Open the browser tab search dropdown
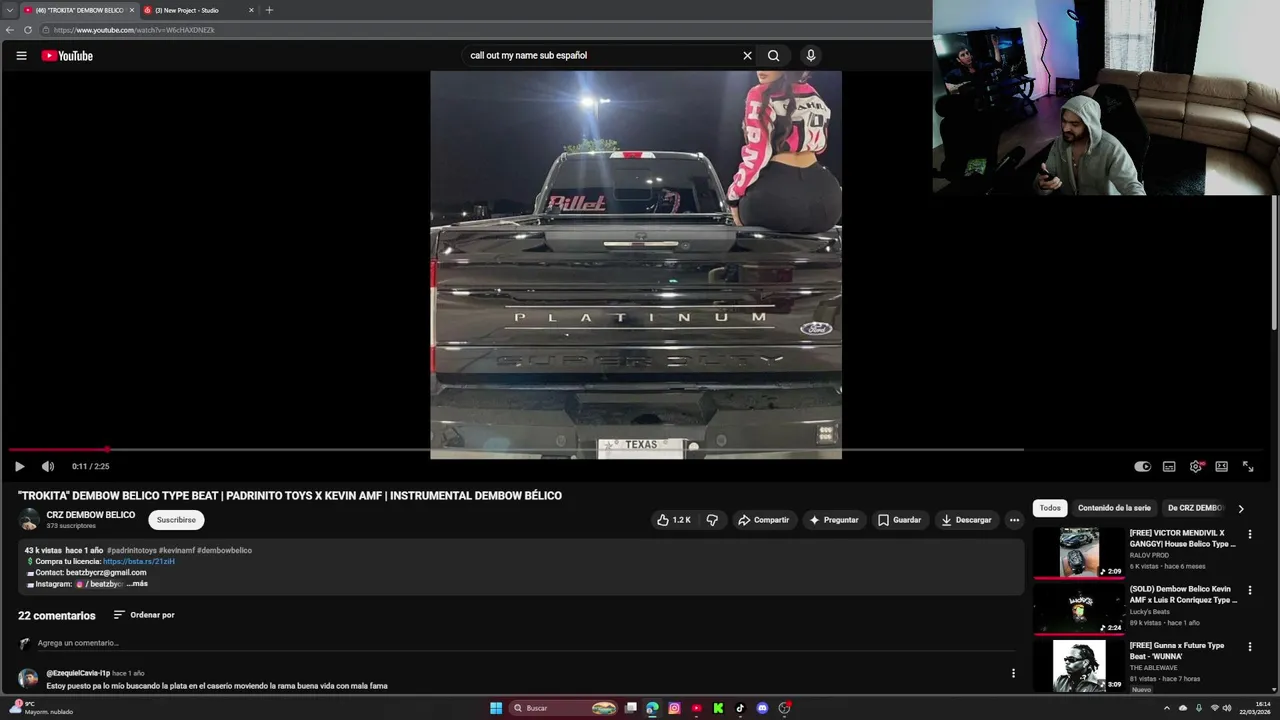This screenshot has height=720, width=1280. click(x=9, y=10)
